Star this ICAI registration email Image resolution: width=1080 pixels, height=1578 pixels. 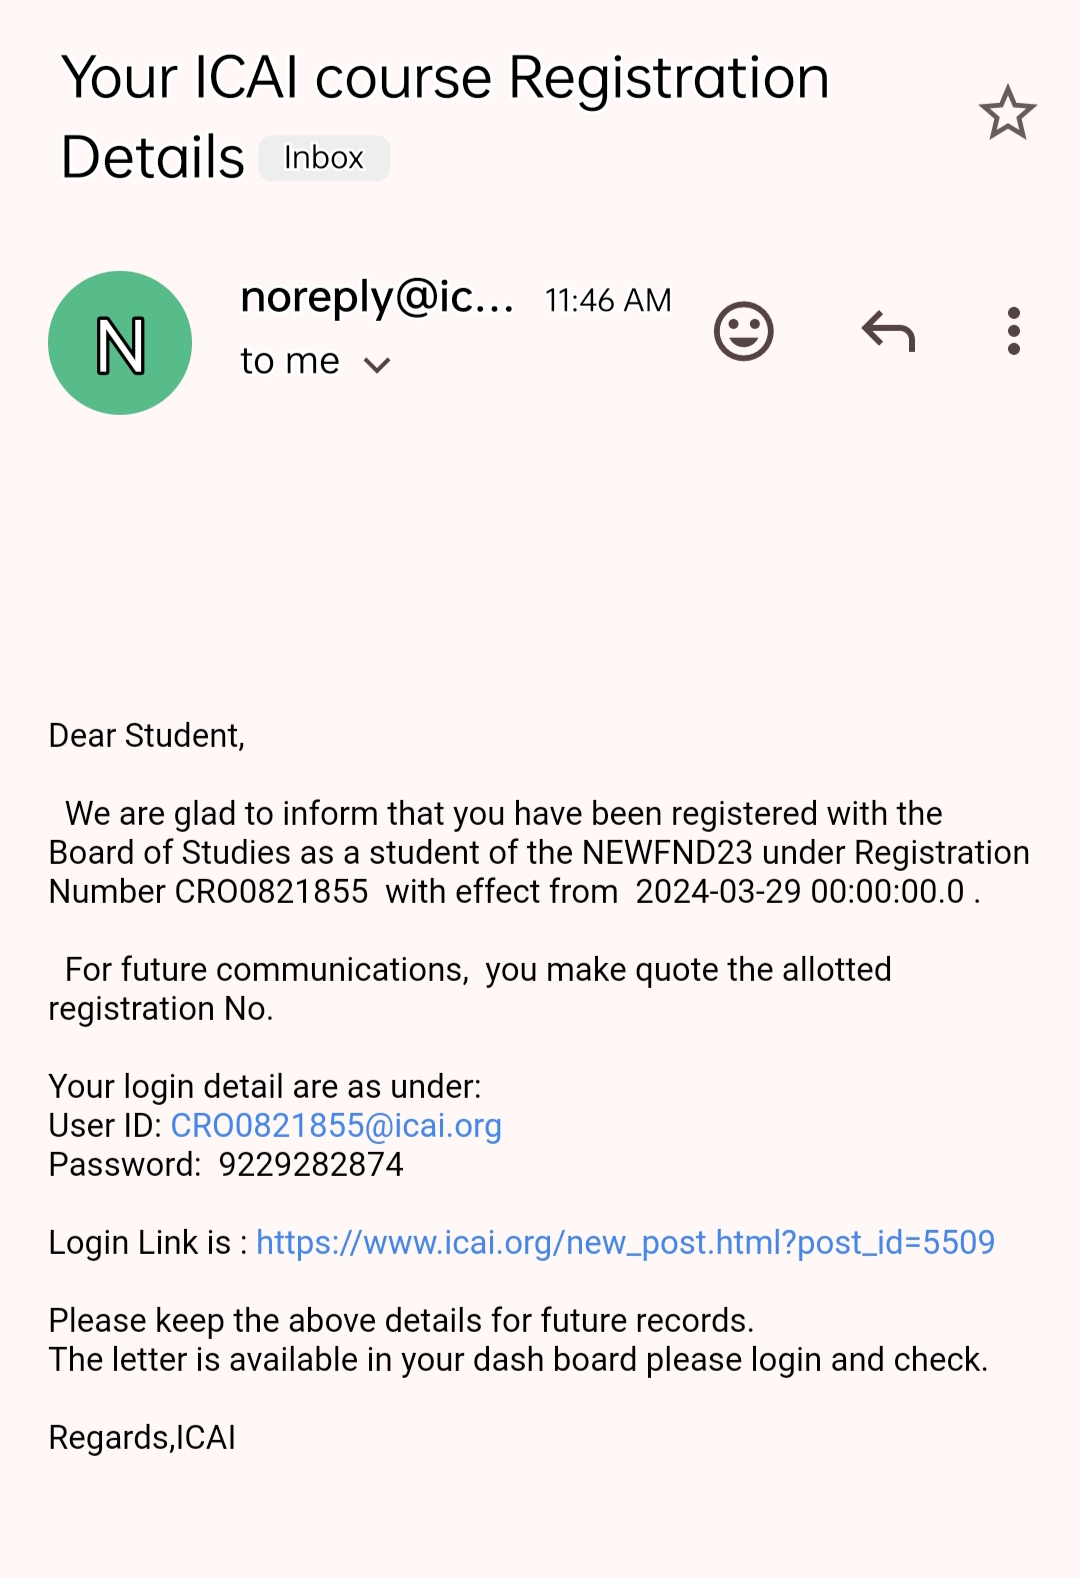pos(1007,113)
